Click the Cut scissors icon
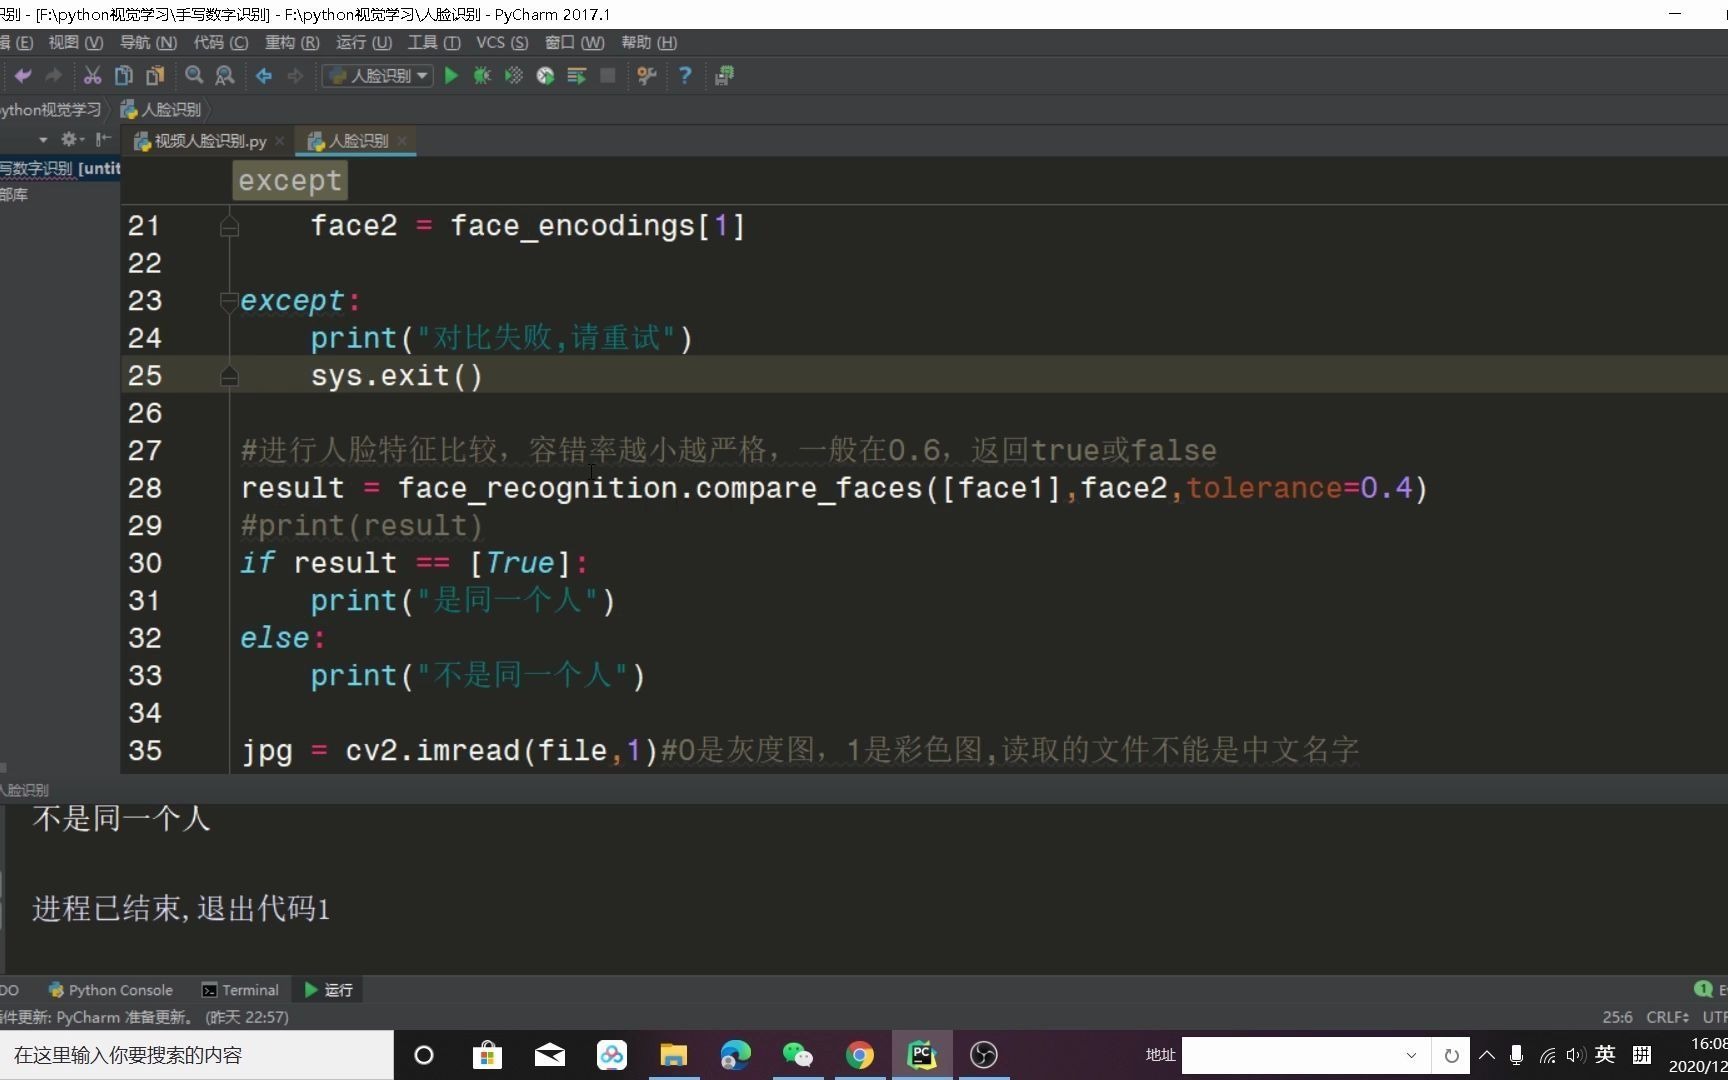The image size is (1728, 1080). pos(91,75)
